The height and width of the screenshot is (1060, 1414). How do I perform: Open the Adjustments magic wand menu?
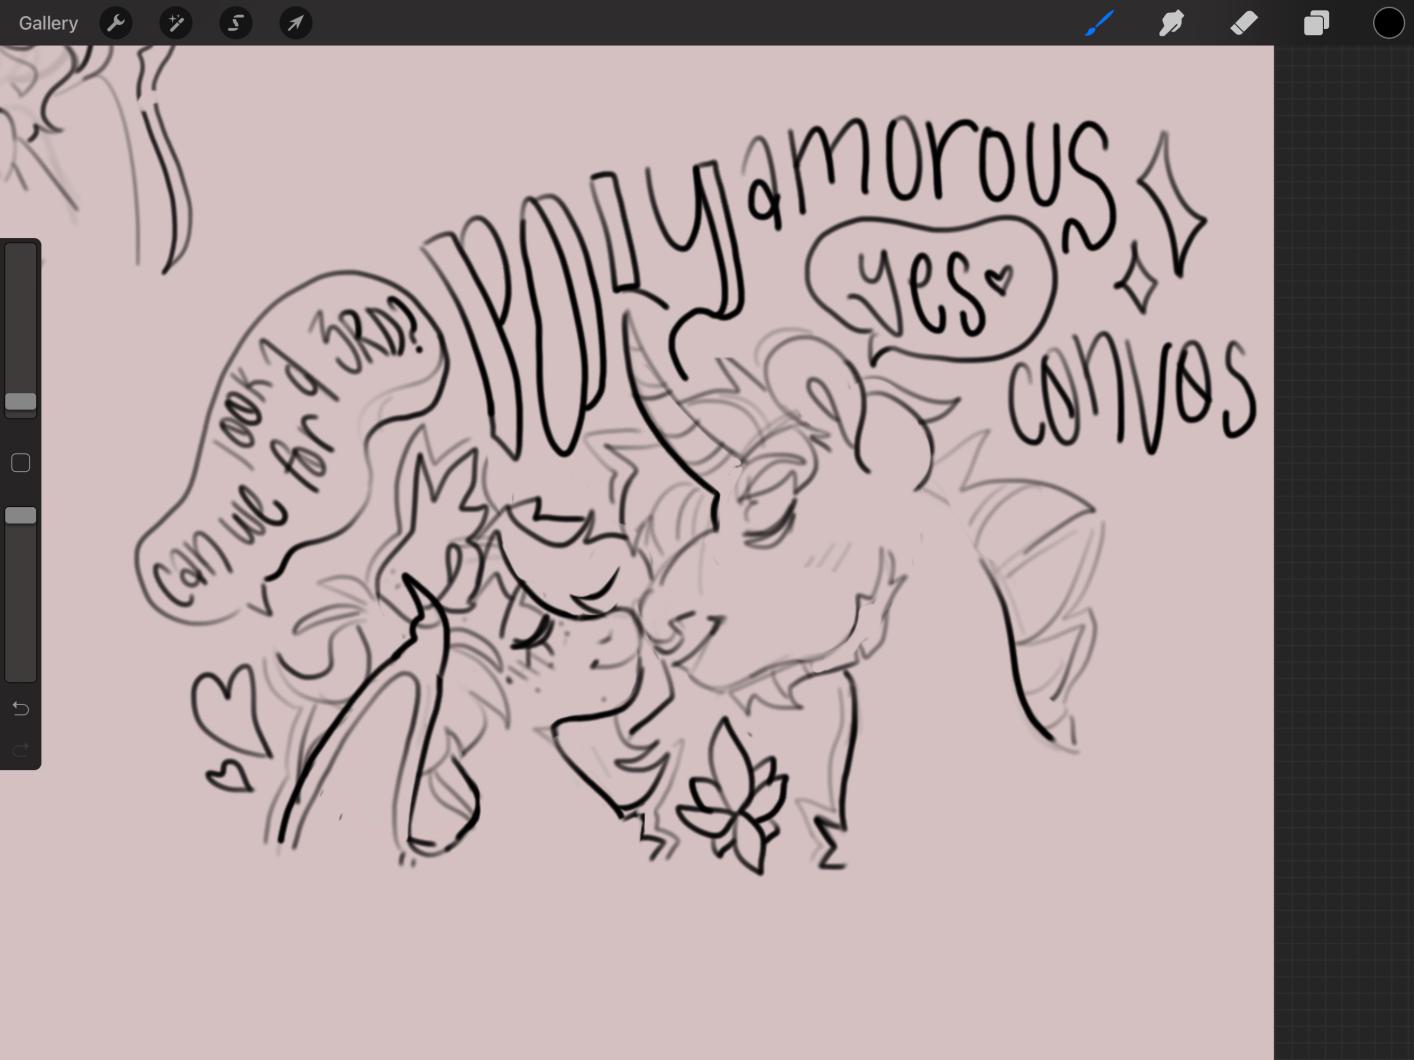click(176, 23)
